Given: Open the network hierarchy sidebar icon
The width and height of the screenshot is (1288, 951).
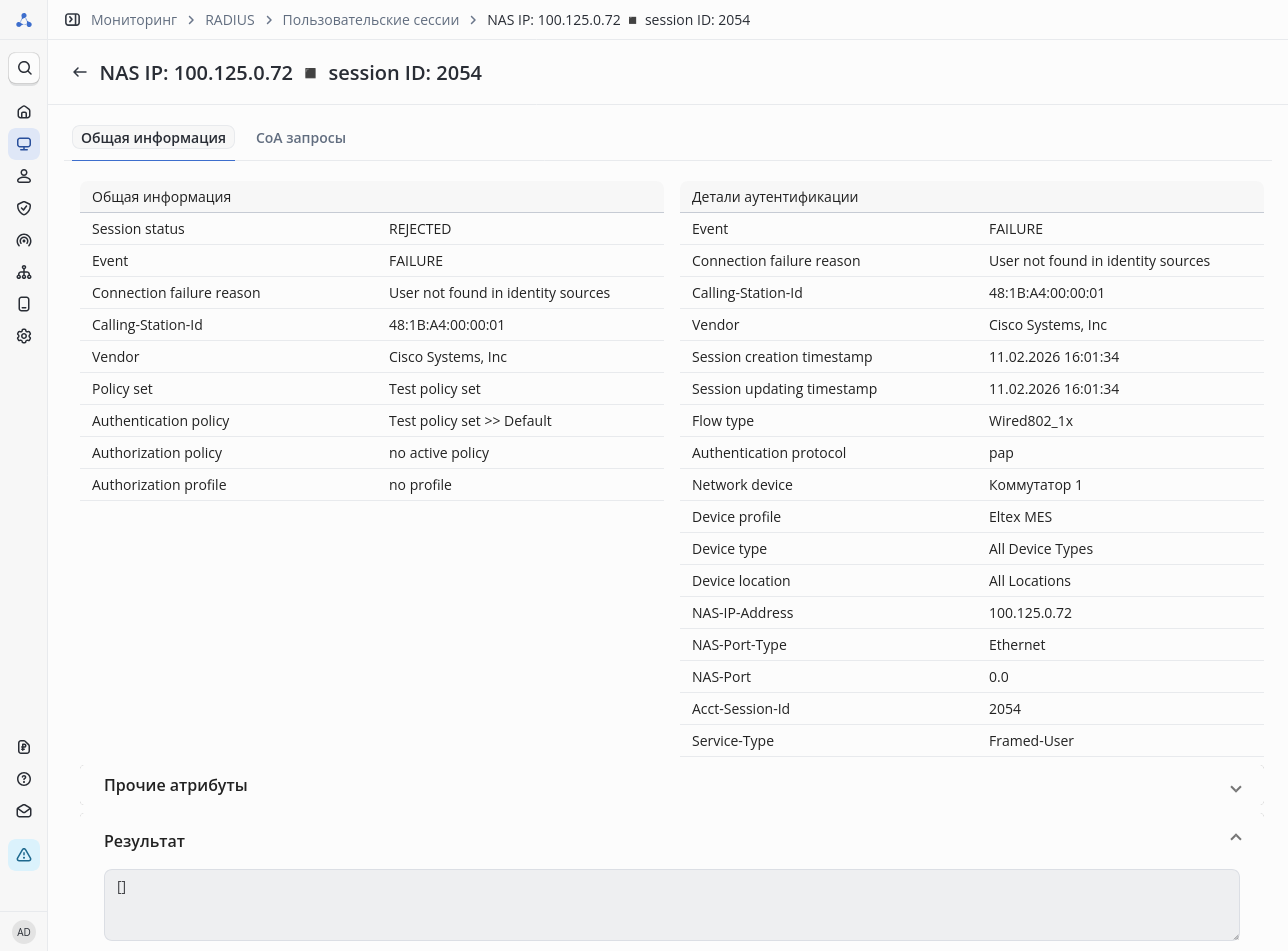Looking at the screenshot, I should [24, 272].
